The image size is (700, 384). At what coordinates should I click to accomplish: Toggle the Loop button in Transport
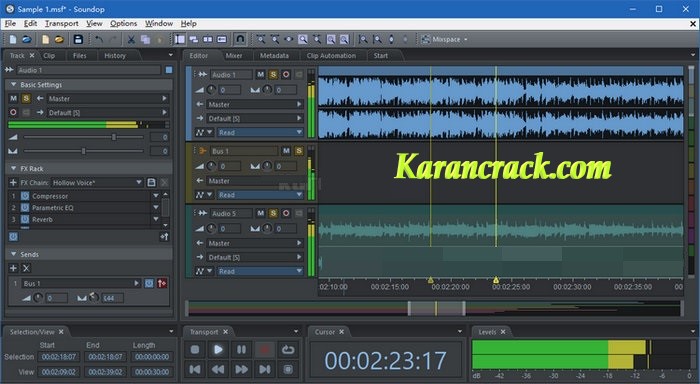(288, 349)
